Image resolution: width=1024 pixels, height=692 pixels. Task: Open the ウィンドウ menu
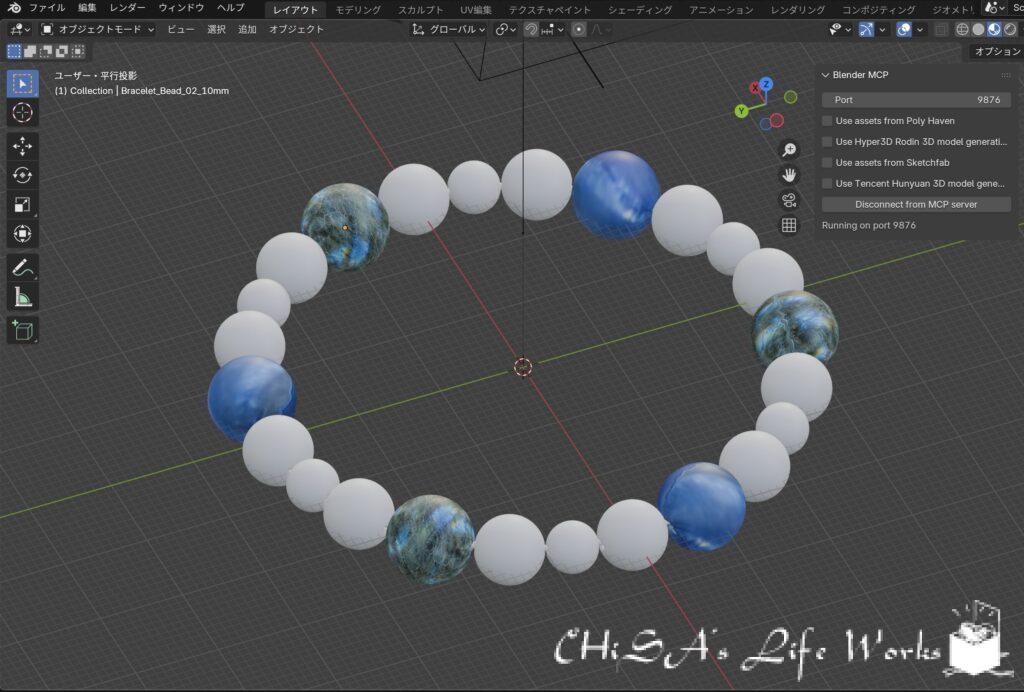tap(181, 8)
